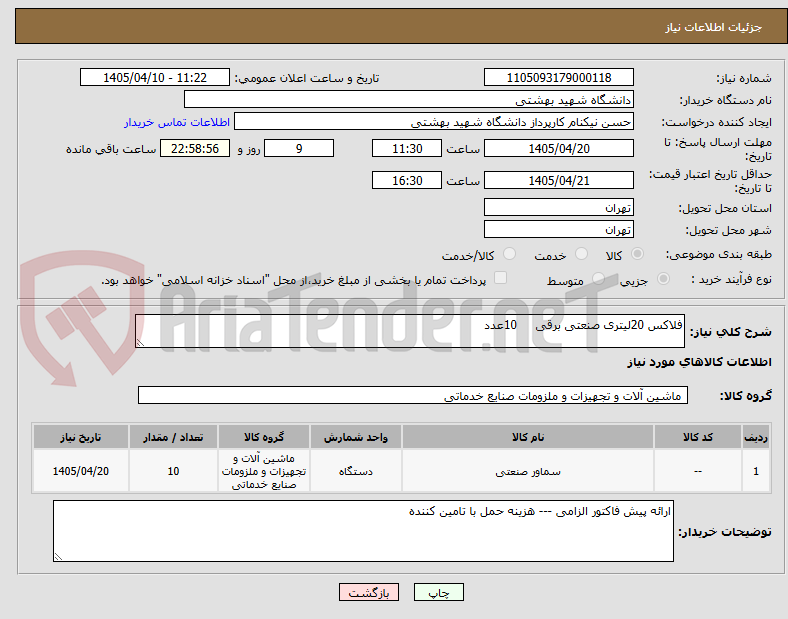Click the بازگشت back button

click(x=369, y=593)
